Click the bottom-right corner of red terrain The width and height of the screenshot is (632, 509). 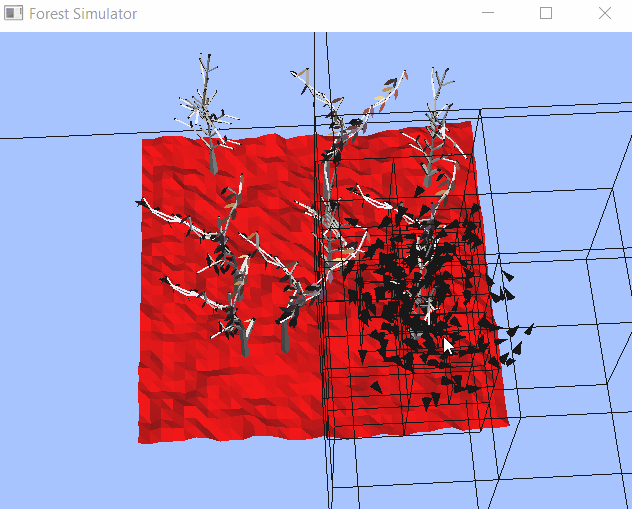point(506,420)
